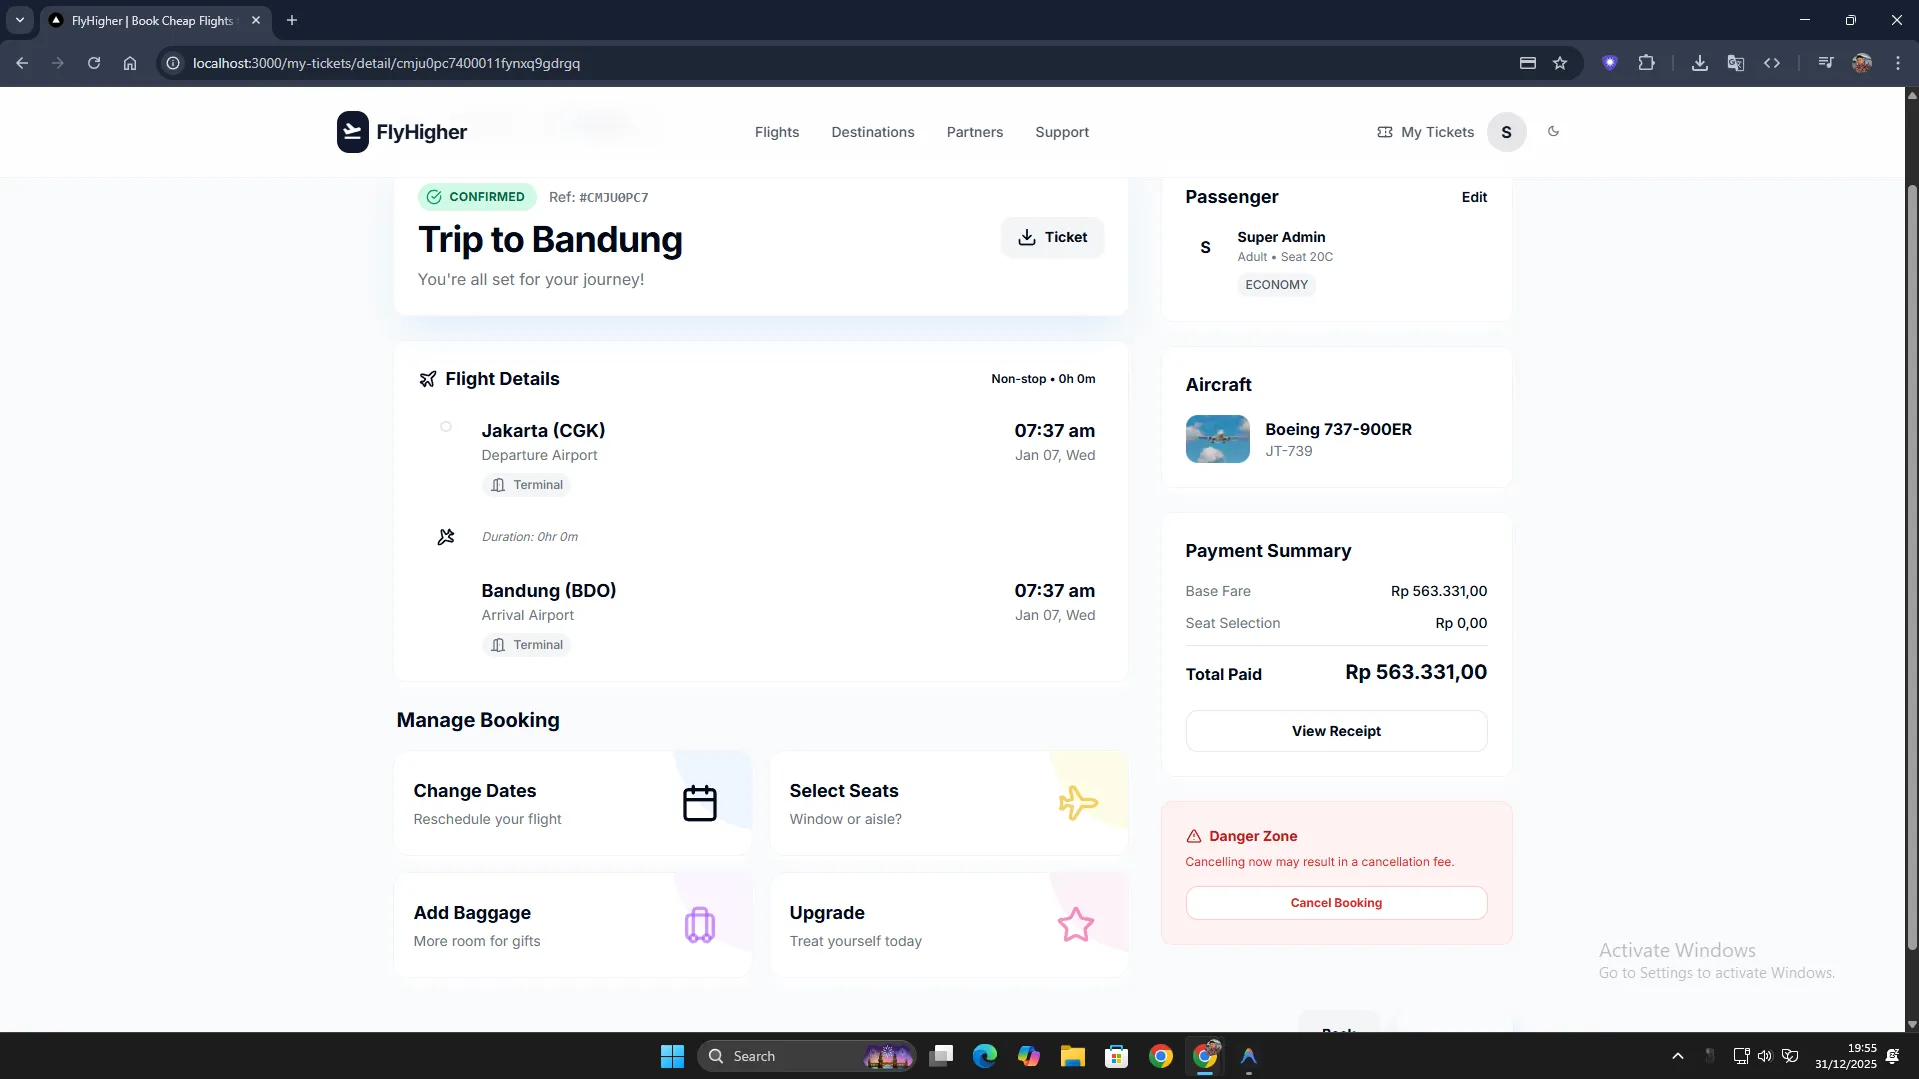The width and height of the screenshot is (1919, 1079).
Task: Open the S user avatar menu
Action: coord(1505,132)
